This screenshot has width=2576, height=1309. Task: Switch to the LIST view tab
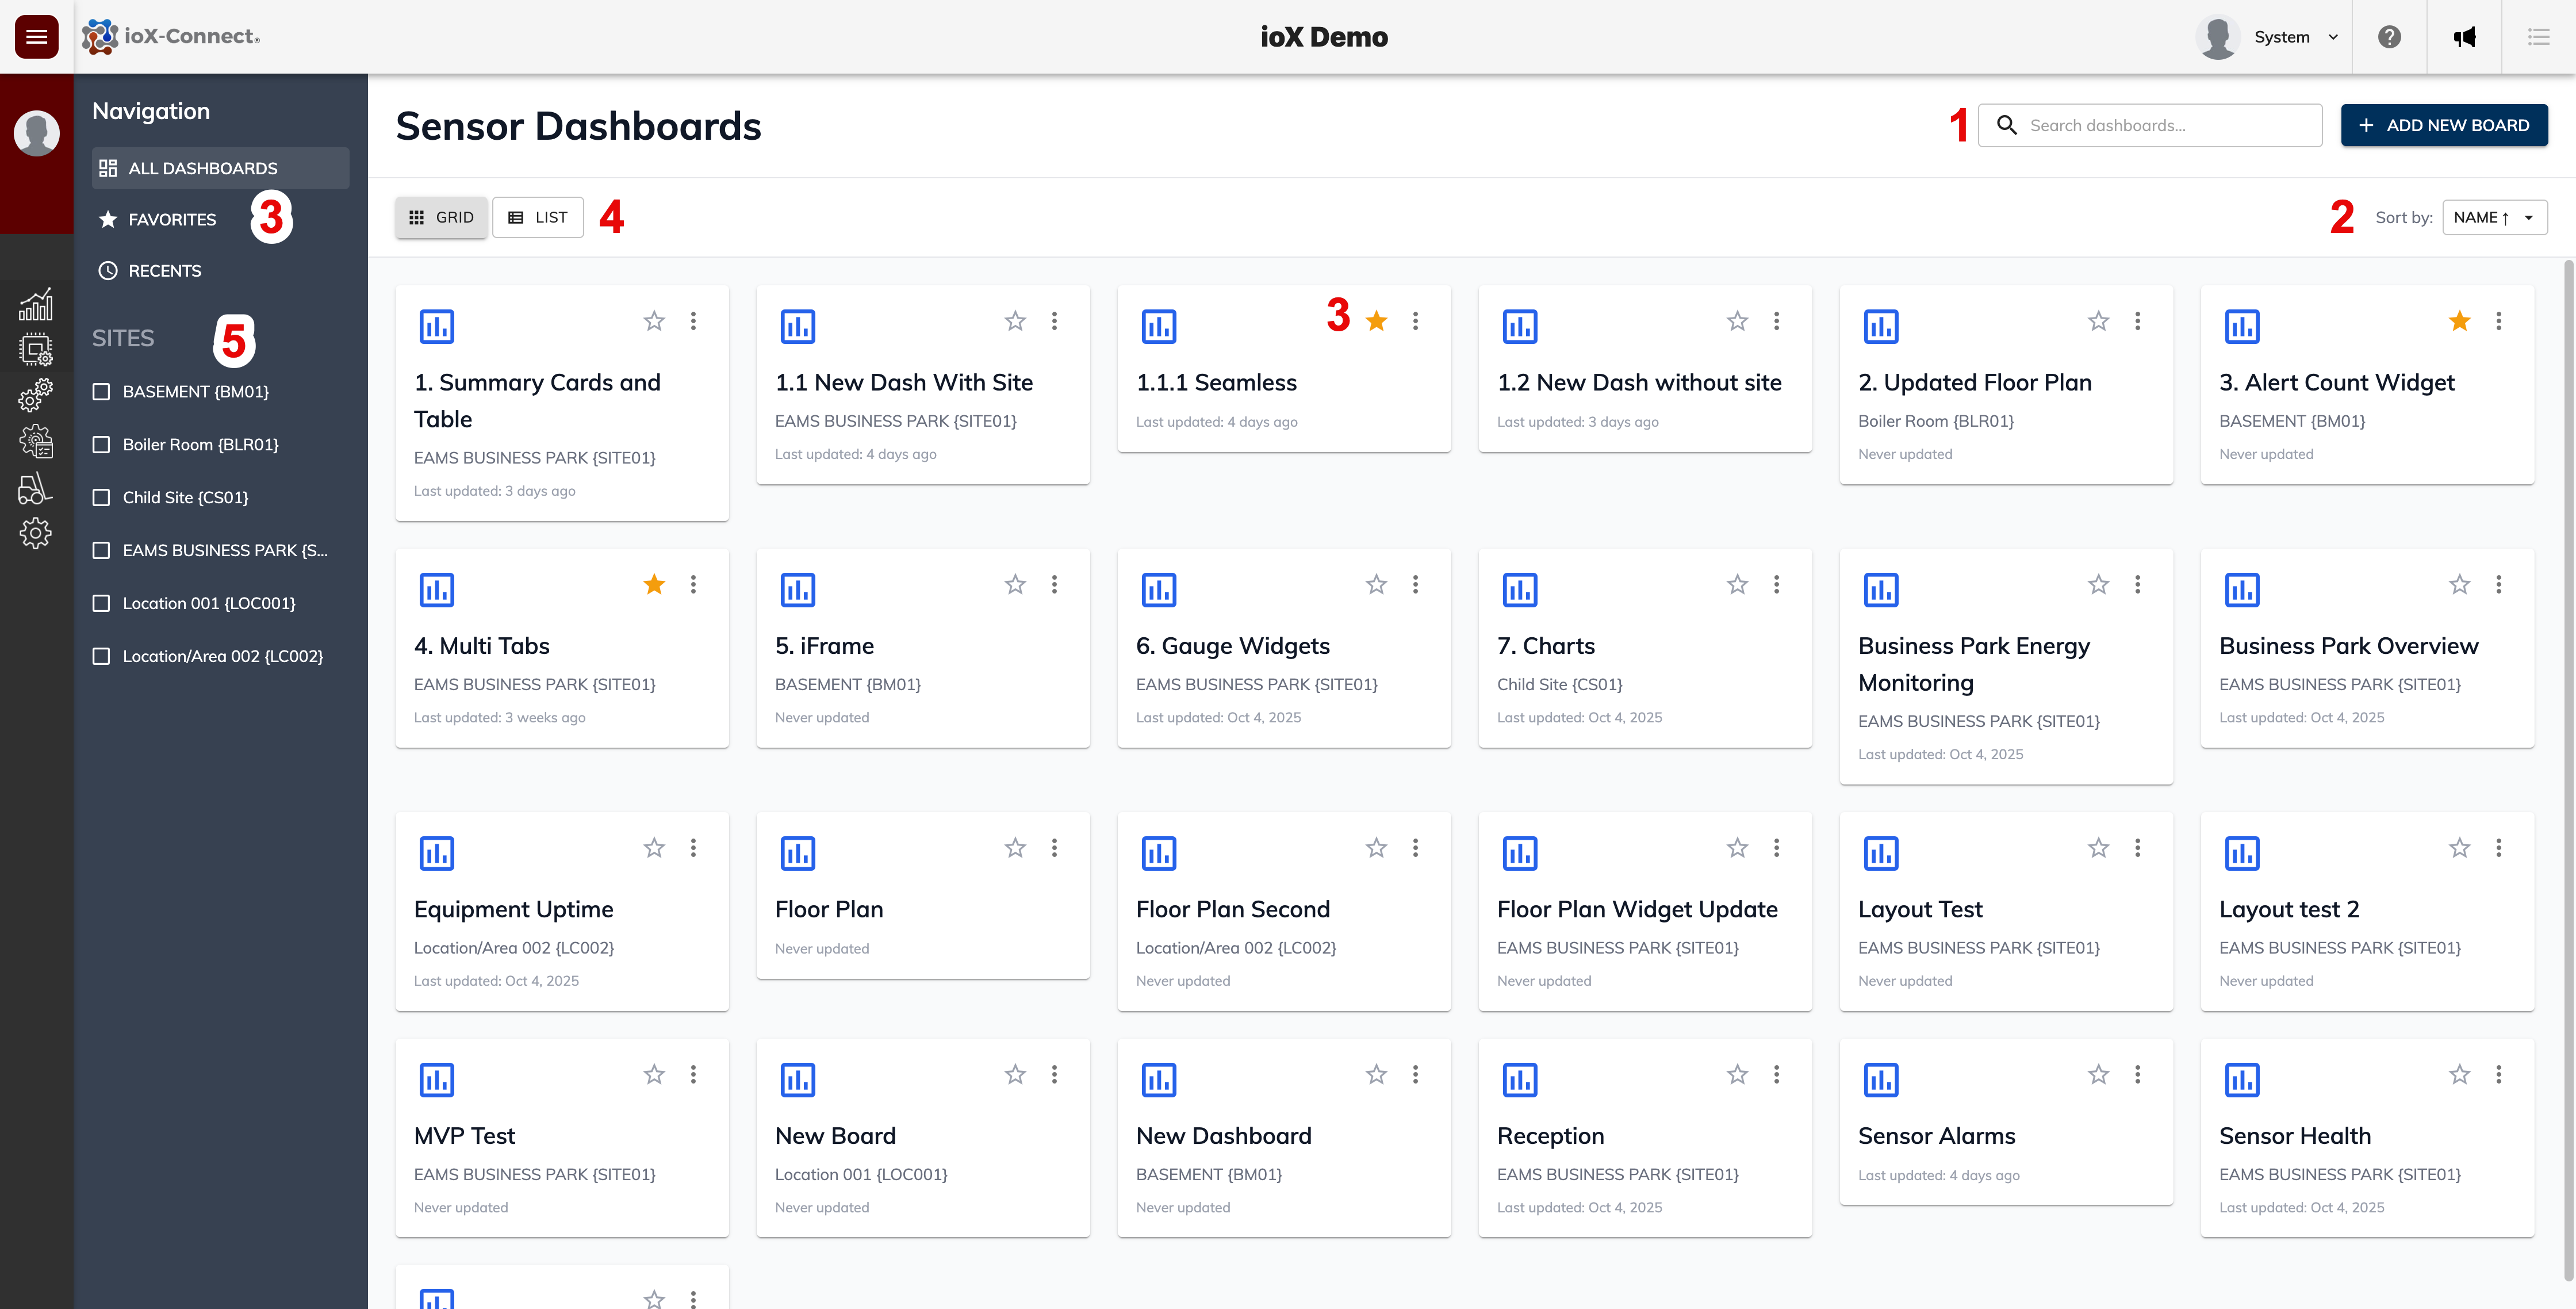(538, 217)
